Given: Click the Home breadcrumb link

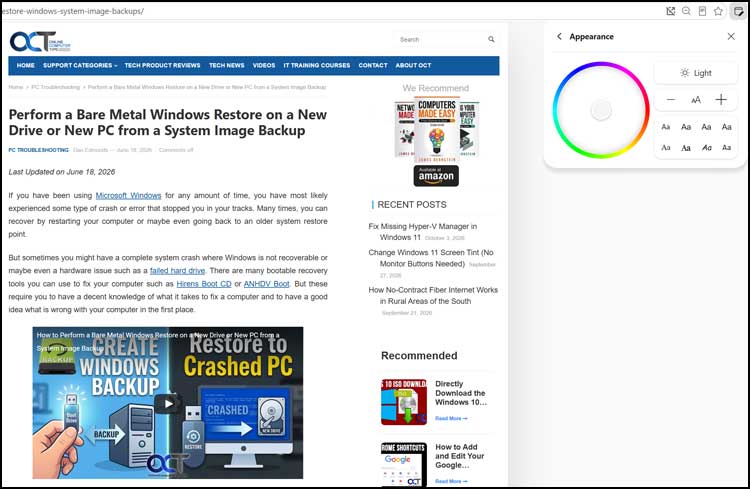Looking at the screenshot, I should 16,87.
